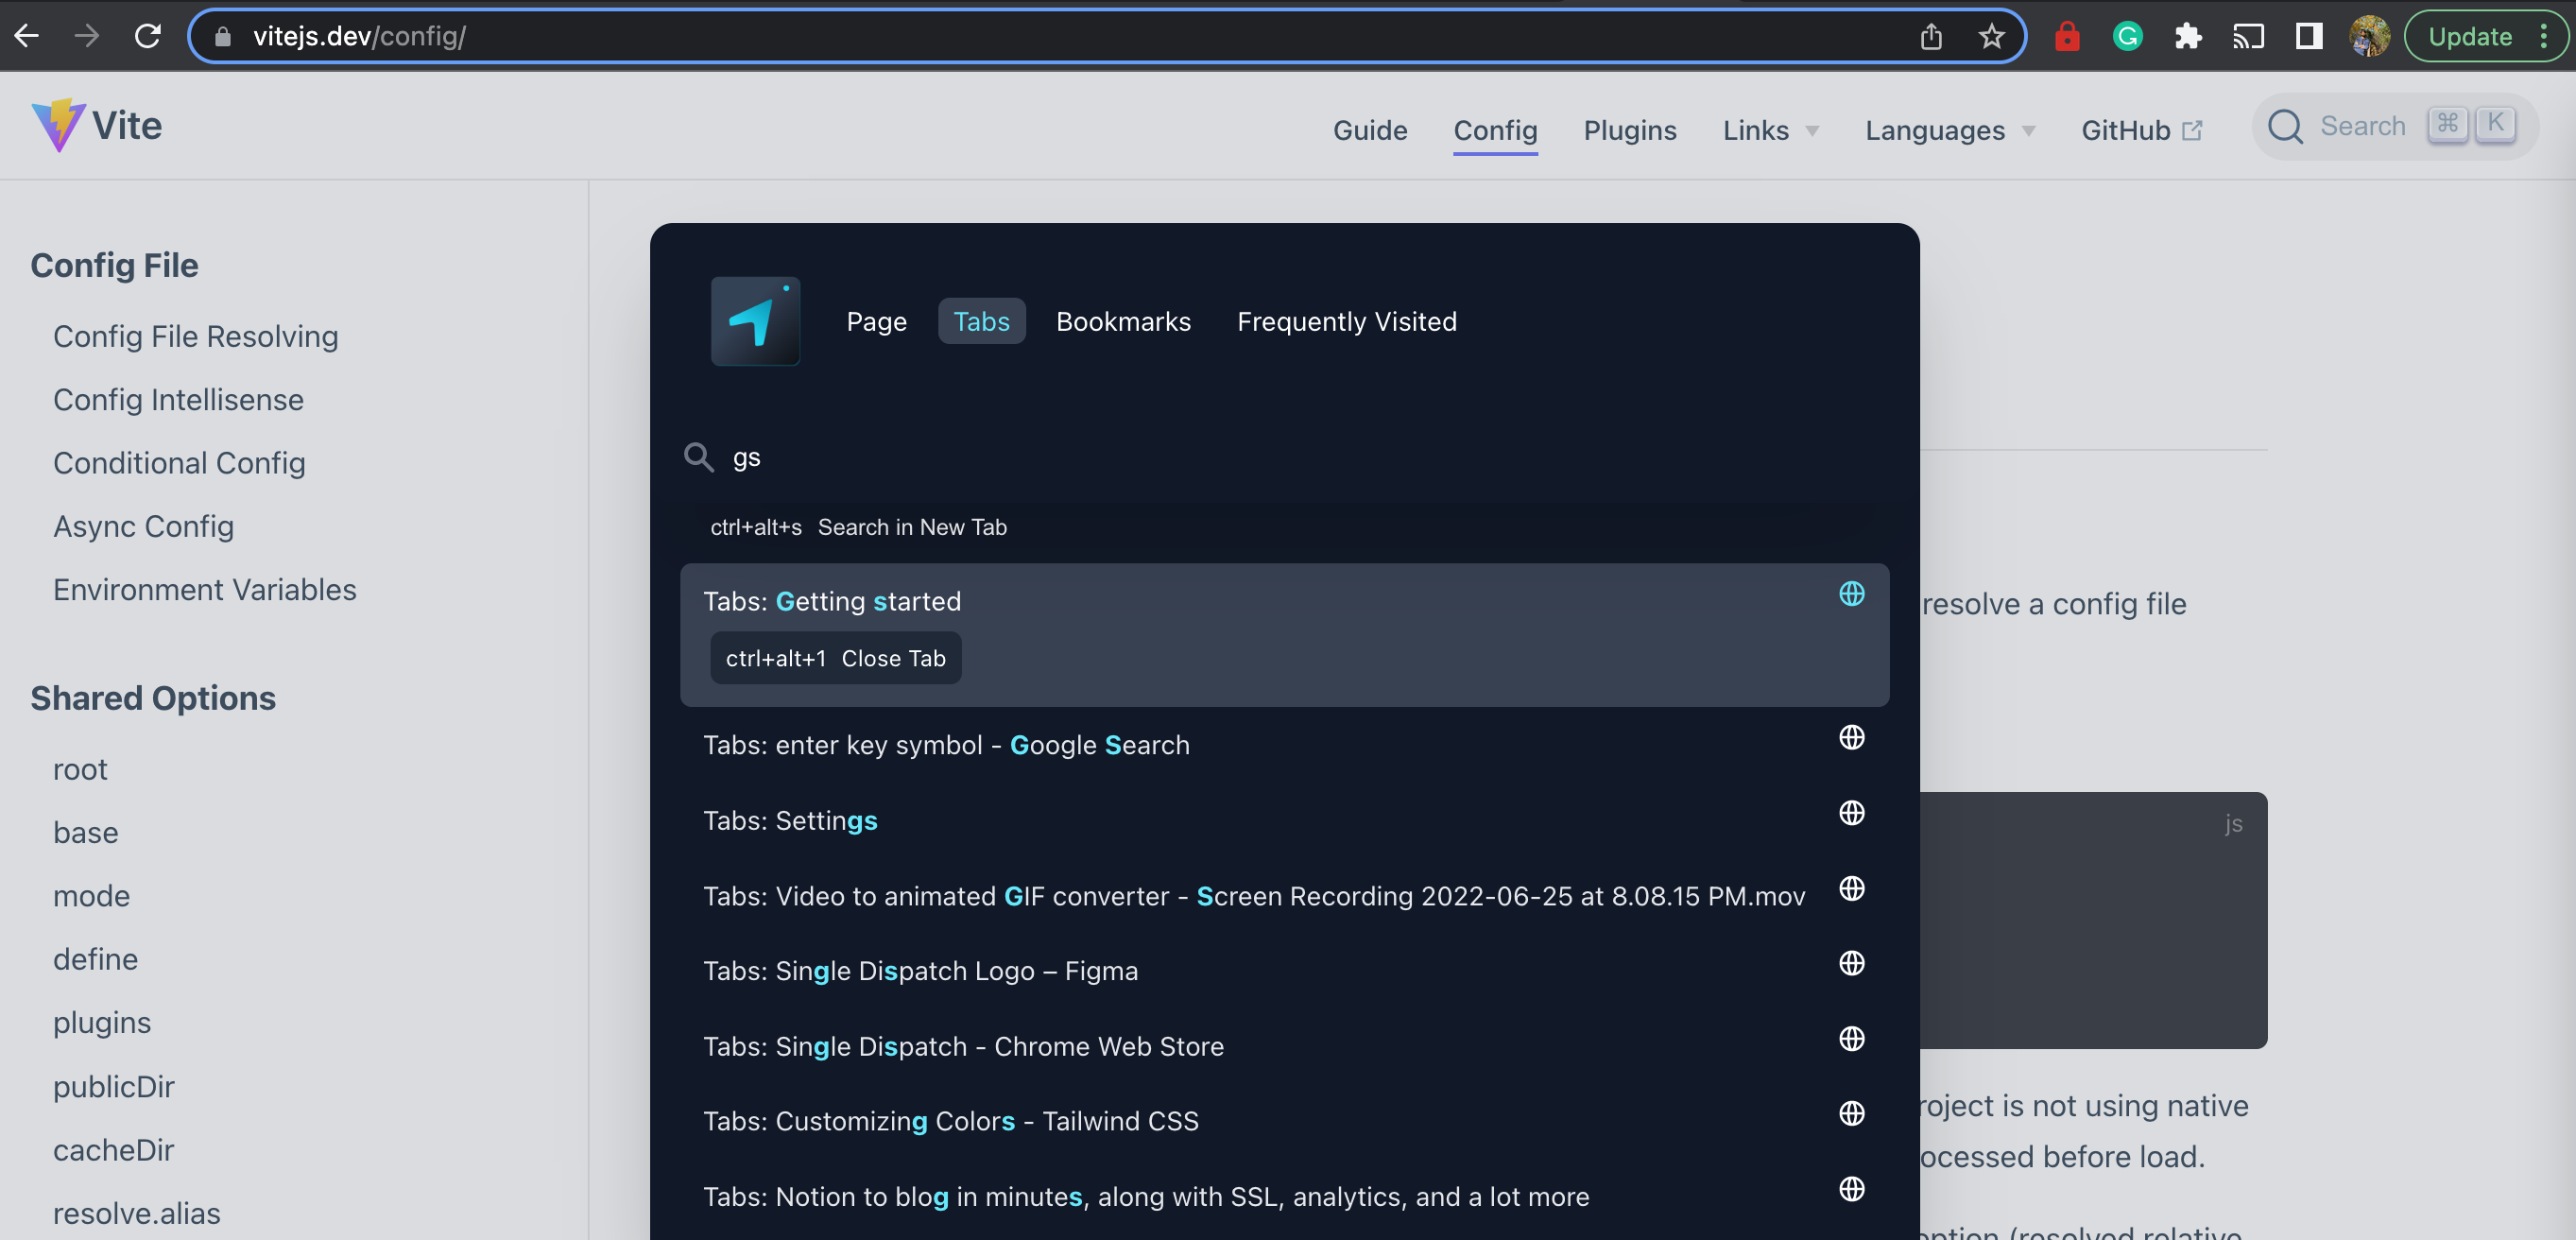Switch to the Frequently Visited tab
The height and width of the screenshot is (1240, 2576).
(1346, 321)
